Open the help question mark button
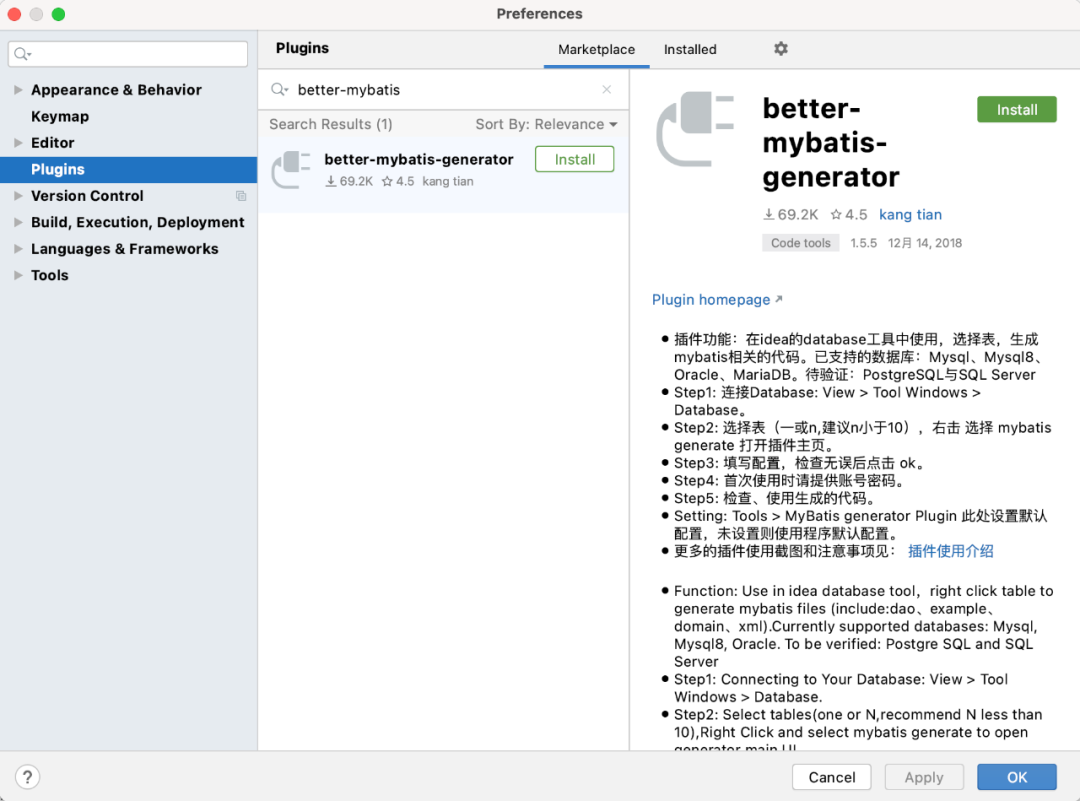This screenshot has height=801, width=1080. pyautogui.click(x=28, y=778)
